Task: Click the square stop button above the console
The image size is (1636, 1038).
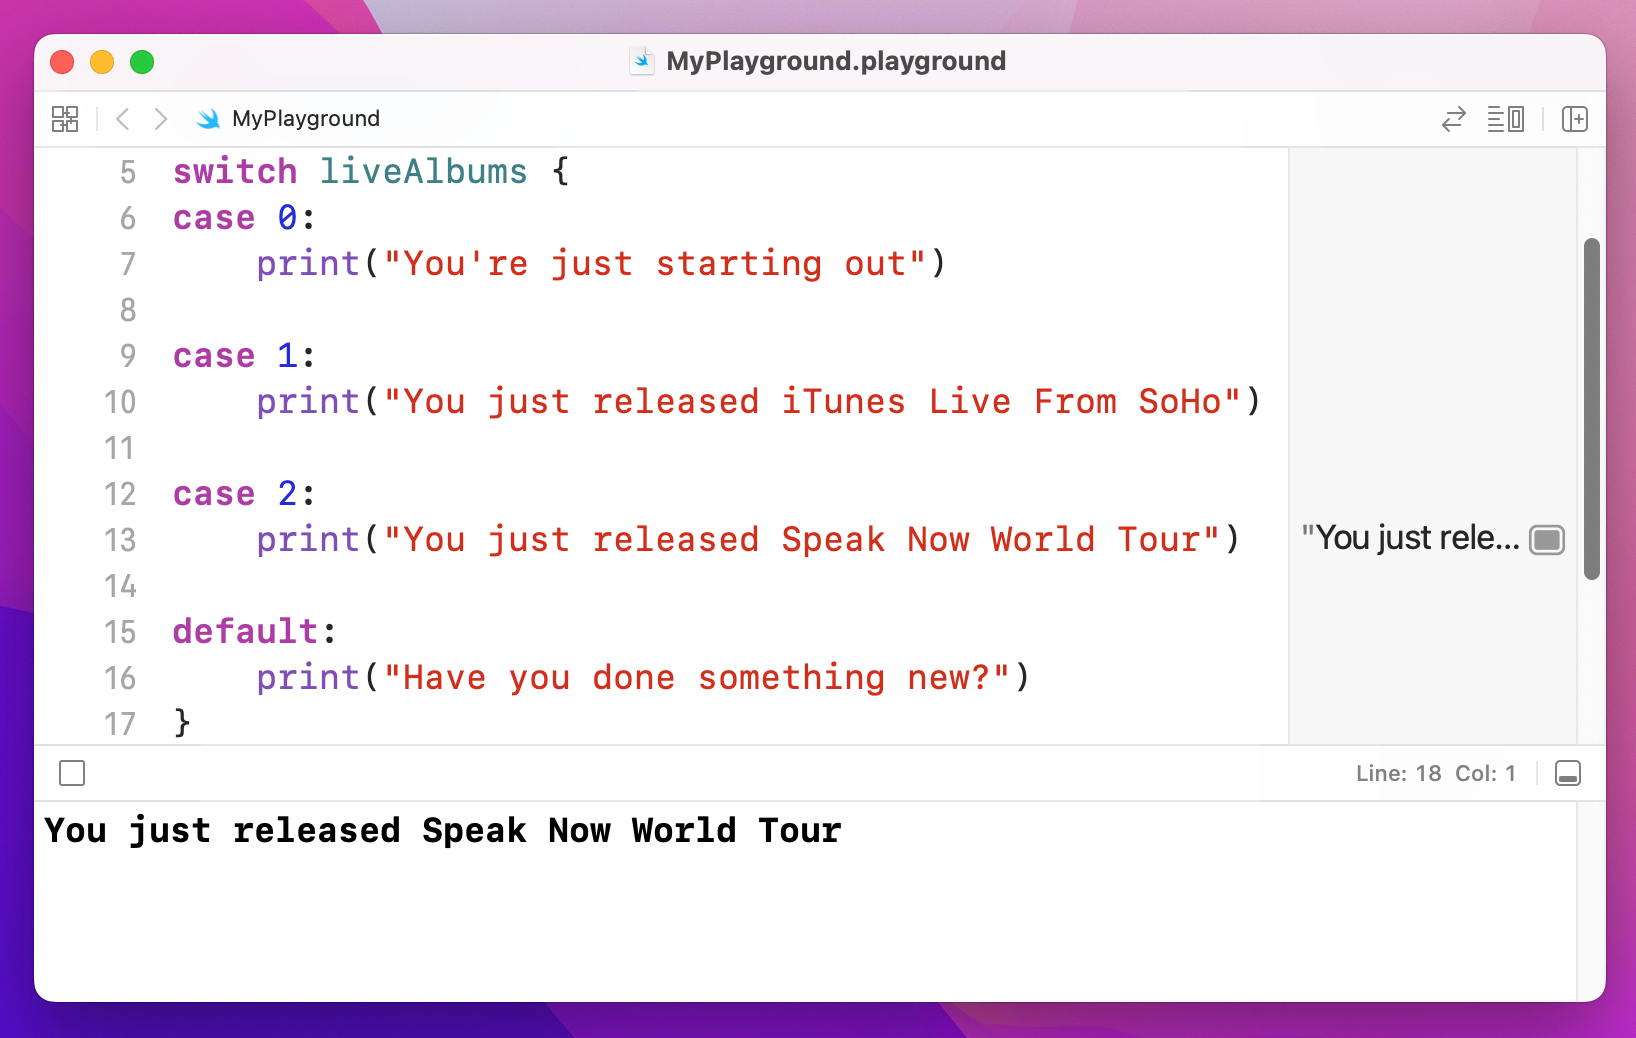Action: click(72, 773)
